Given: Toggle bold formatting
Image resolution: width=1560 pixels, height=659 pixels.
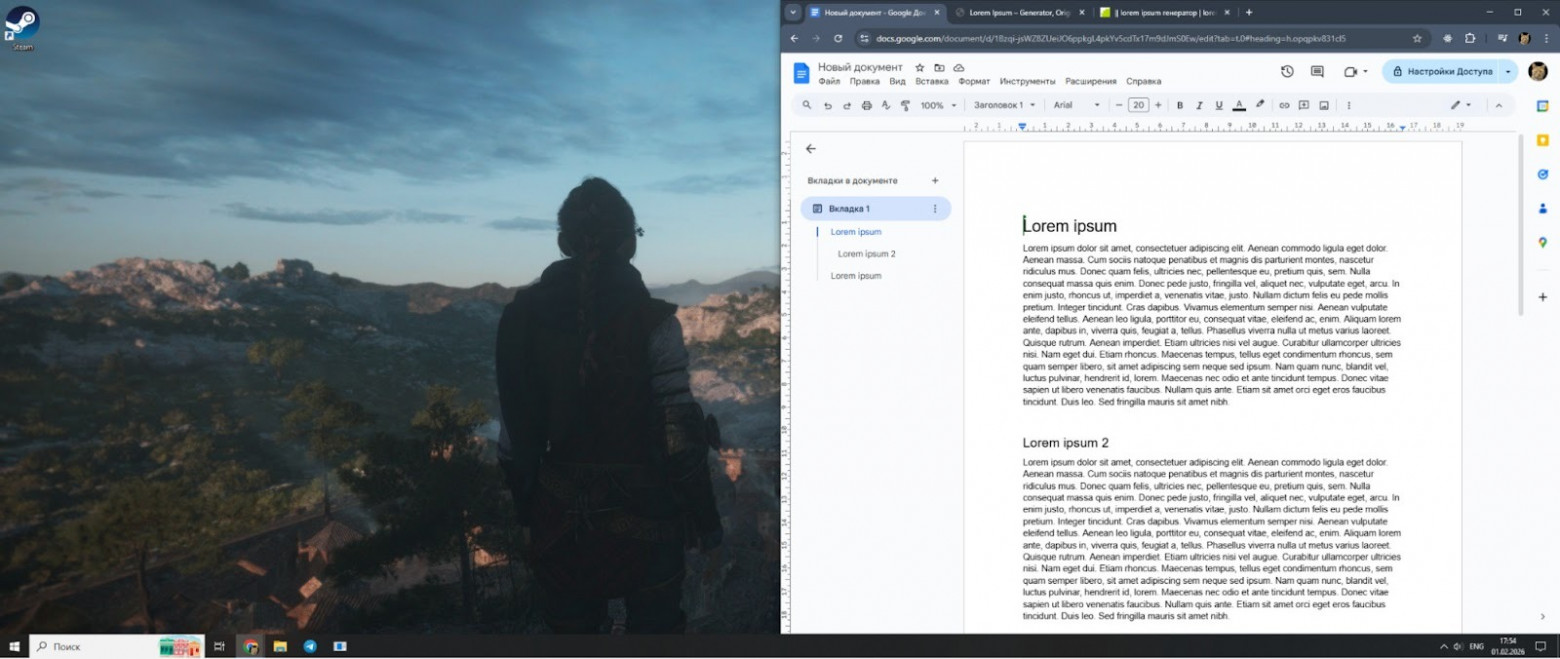Looking at the screenshot, I should [x=1179, y=105].
